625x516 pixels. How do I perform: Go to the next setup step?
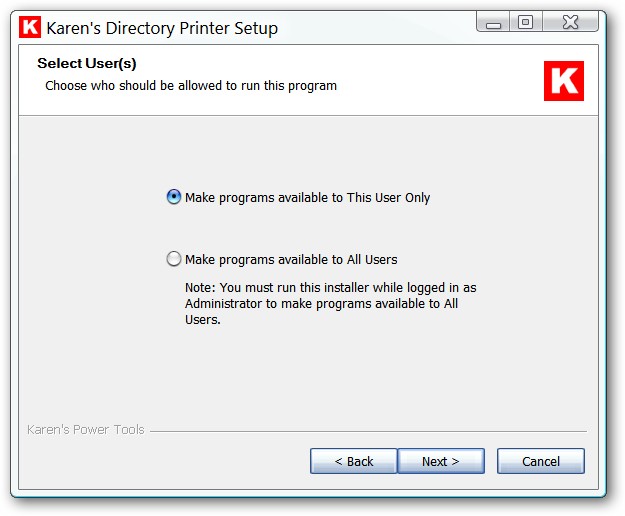tap(441, 461)
